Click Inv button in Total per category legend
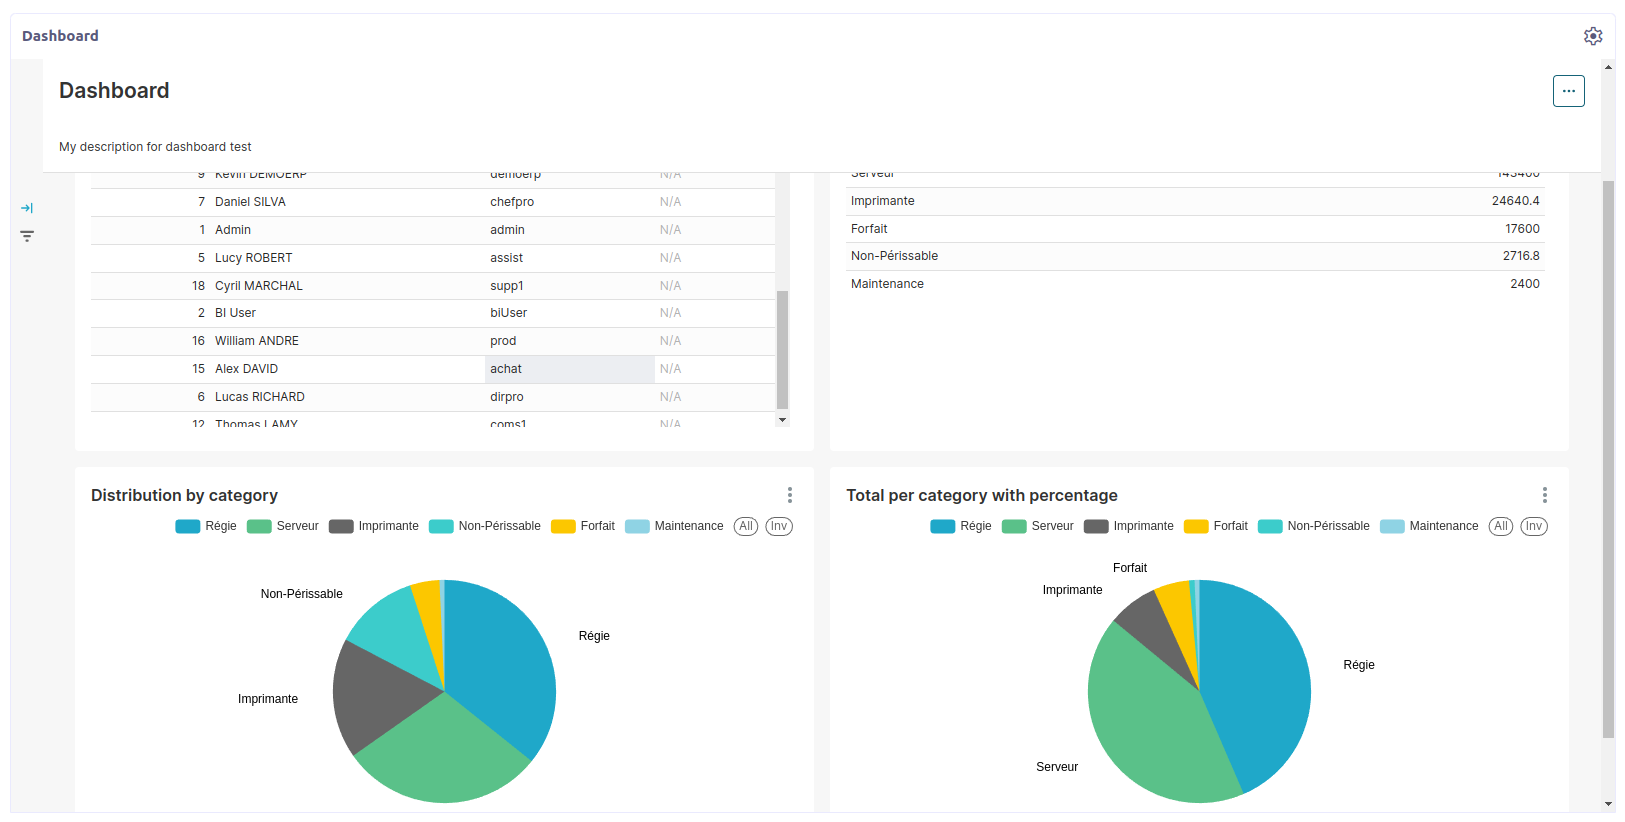Image resolution: width=1625 pixels, height=822 pixels. pos(1533,526)
